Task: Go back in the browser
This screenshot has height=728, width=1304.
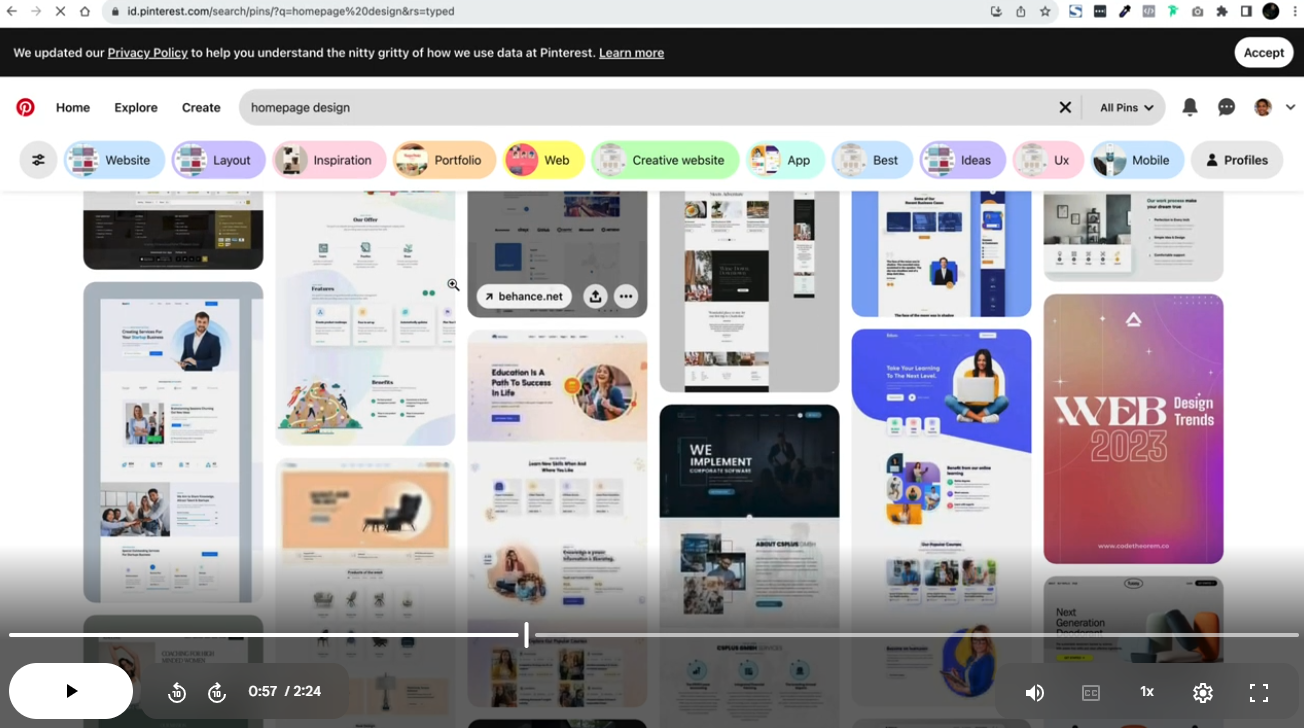Action: click(12, 11)
